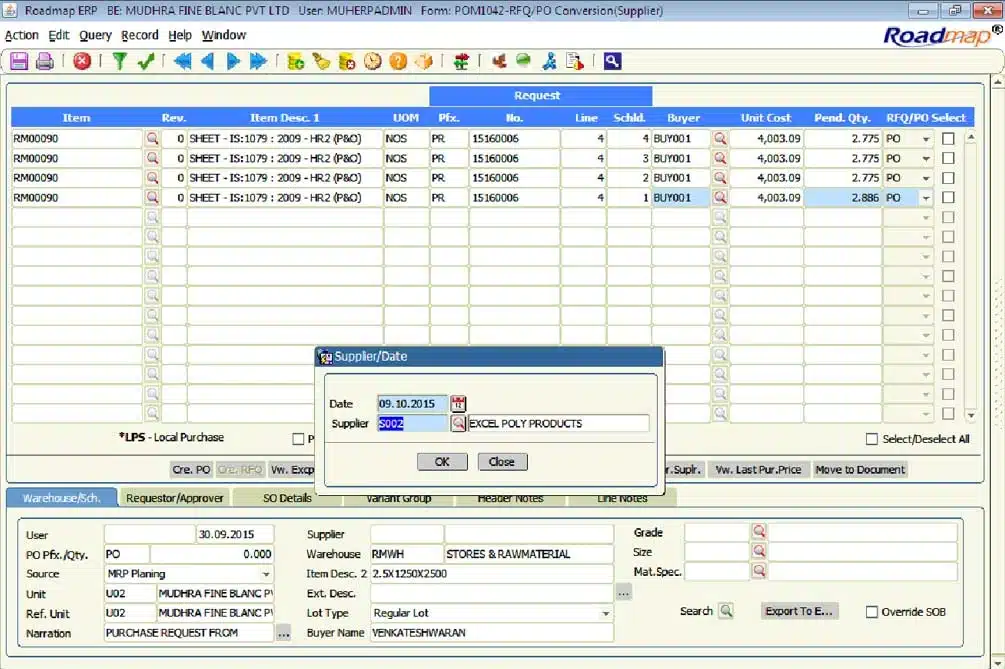Click the red flower toolbar icon
This screenshot has width=1005, height=669.
click(x=499, y=62)
